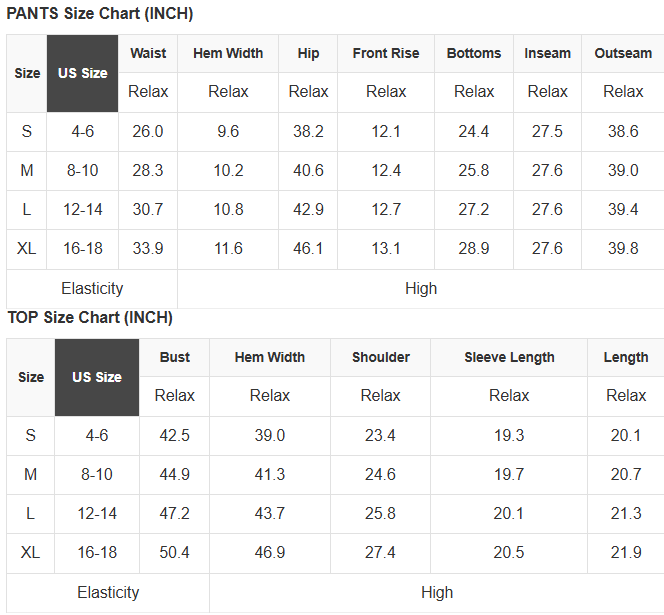This screenshot has width=664, height=615.
Task: Select the Shoulder column header
Action: pyautogui.click(x=381, y=357)
